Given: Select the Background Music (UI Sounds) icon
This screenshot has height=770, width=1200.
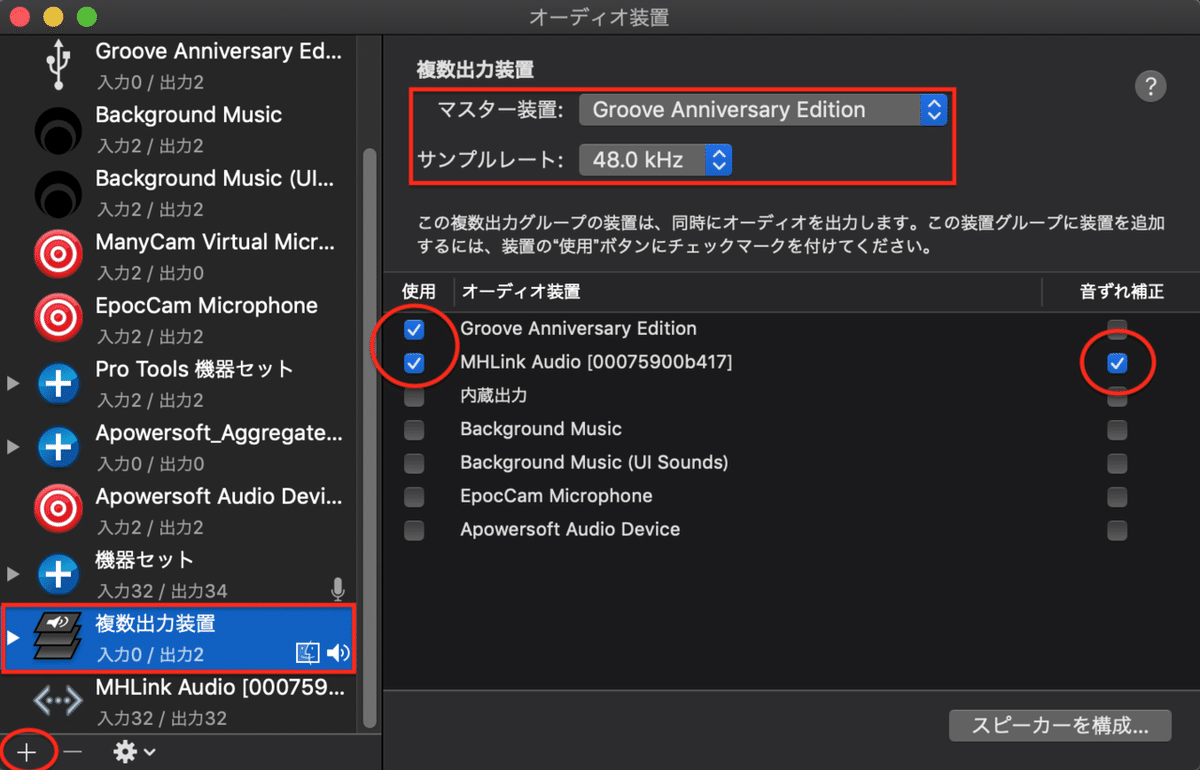Looking at the screenshot, I should 59,193.
